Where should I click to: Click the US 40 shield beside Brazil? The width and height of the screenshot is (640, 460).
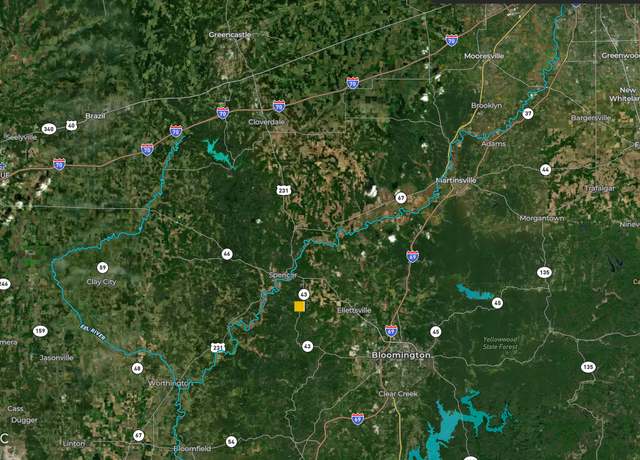tap(71, 125)
